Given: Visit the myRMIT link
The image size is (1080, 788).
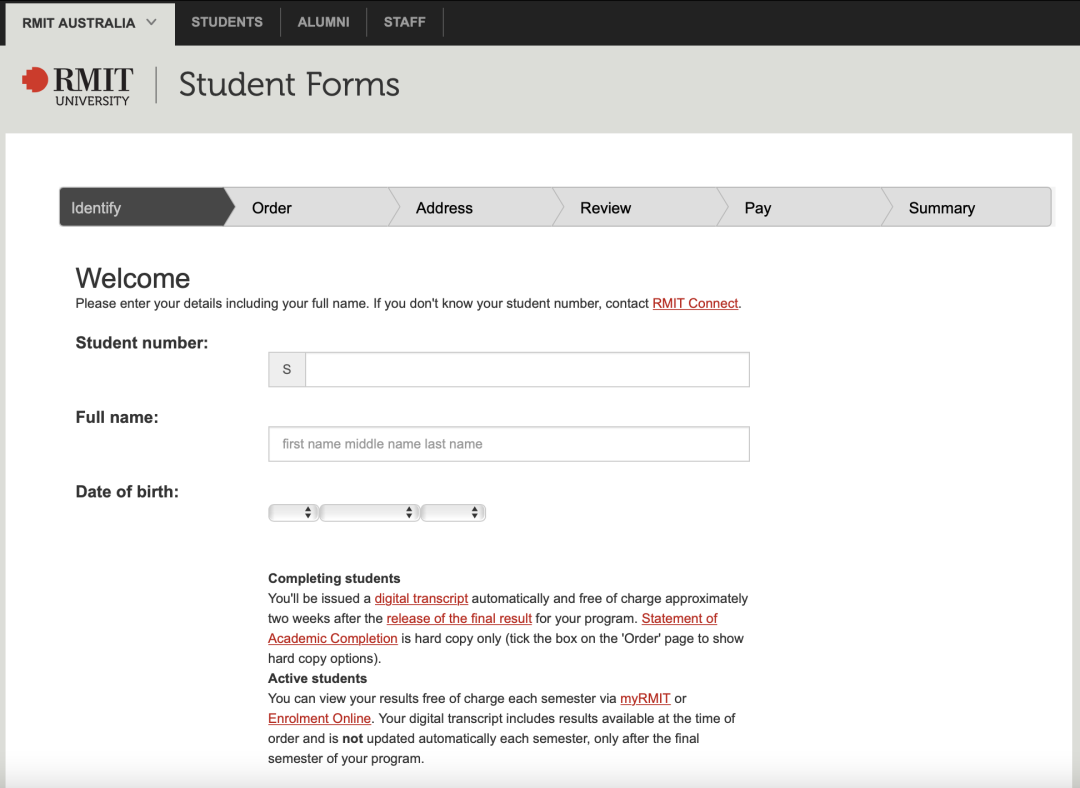Looking at the screenshot, I should [645, 698].
